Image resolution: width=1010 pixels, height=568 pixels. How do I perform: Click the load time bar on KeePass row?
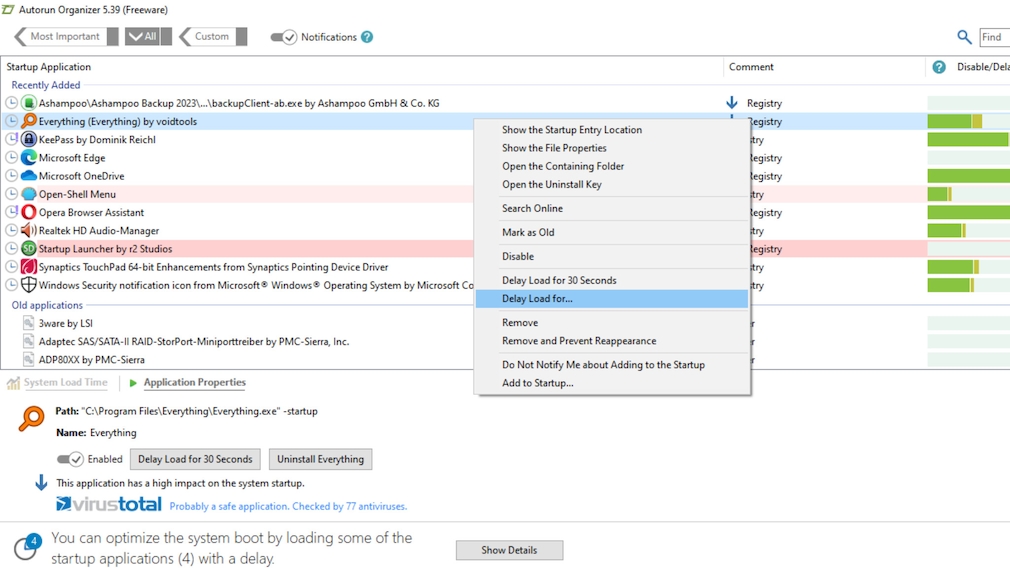pos(967,139)
